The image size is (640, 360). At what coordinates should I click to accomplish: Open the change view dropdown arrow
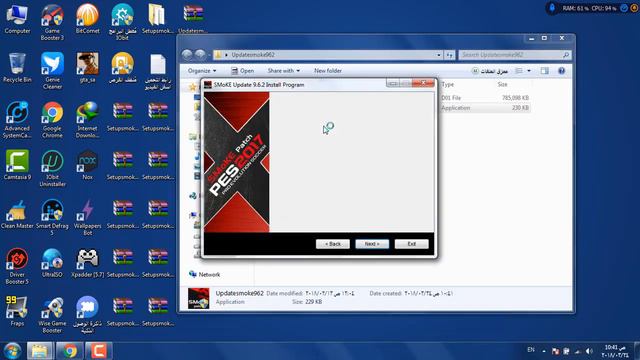point(529,71)
